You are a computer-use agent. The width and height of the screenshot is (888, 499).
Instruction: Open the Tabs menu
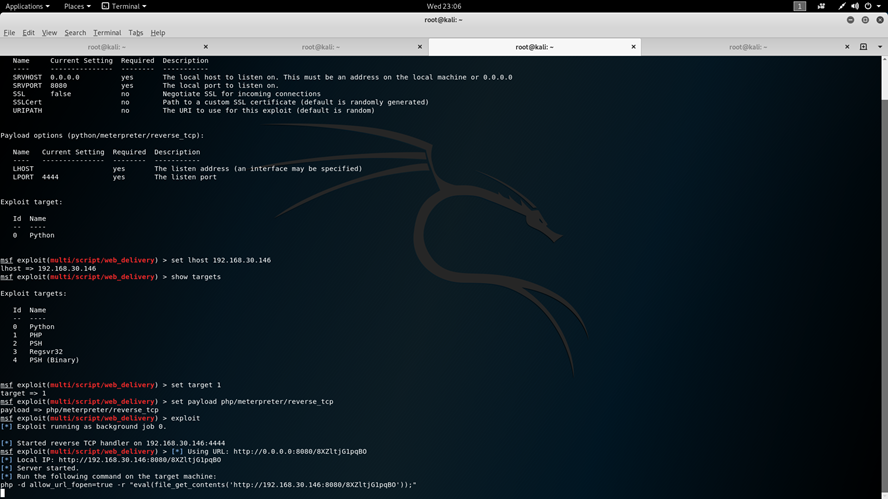click(135, 33)
